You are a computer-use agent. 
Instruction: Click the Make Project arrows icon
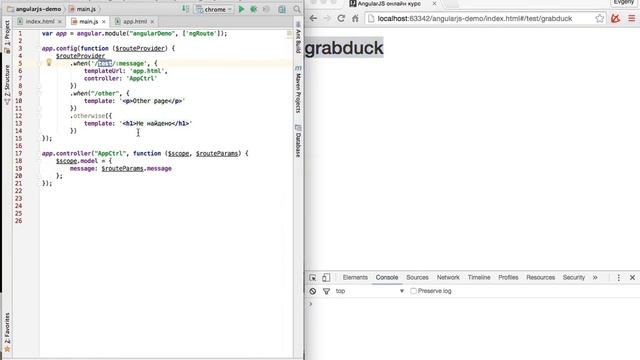pyautogui.click(x=185, y=9)
